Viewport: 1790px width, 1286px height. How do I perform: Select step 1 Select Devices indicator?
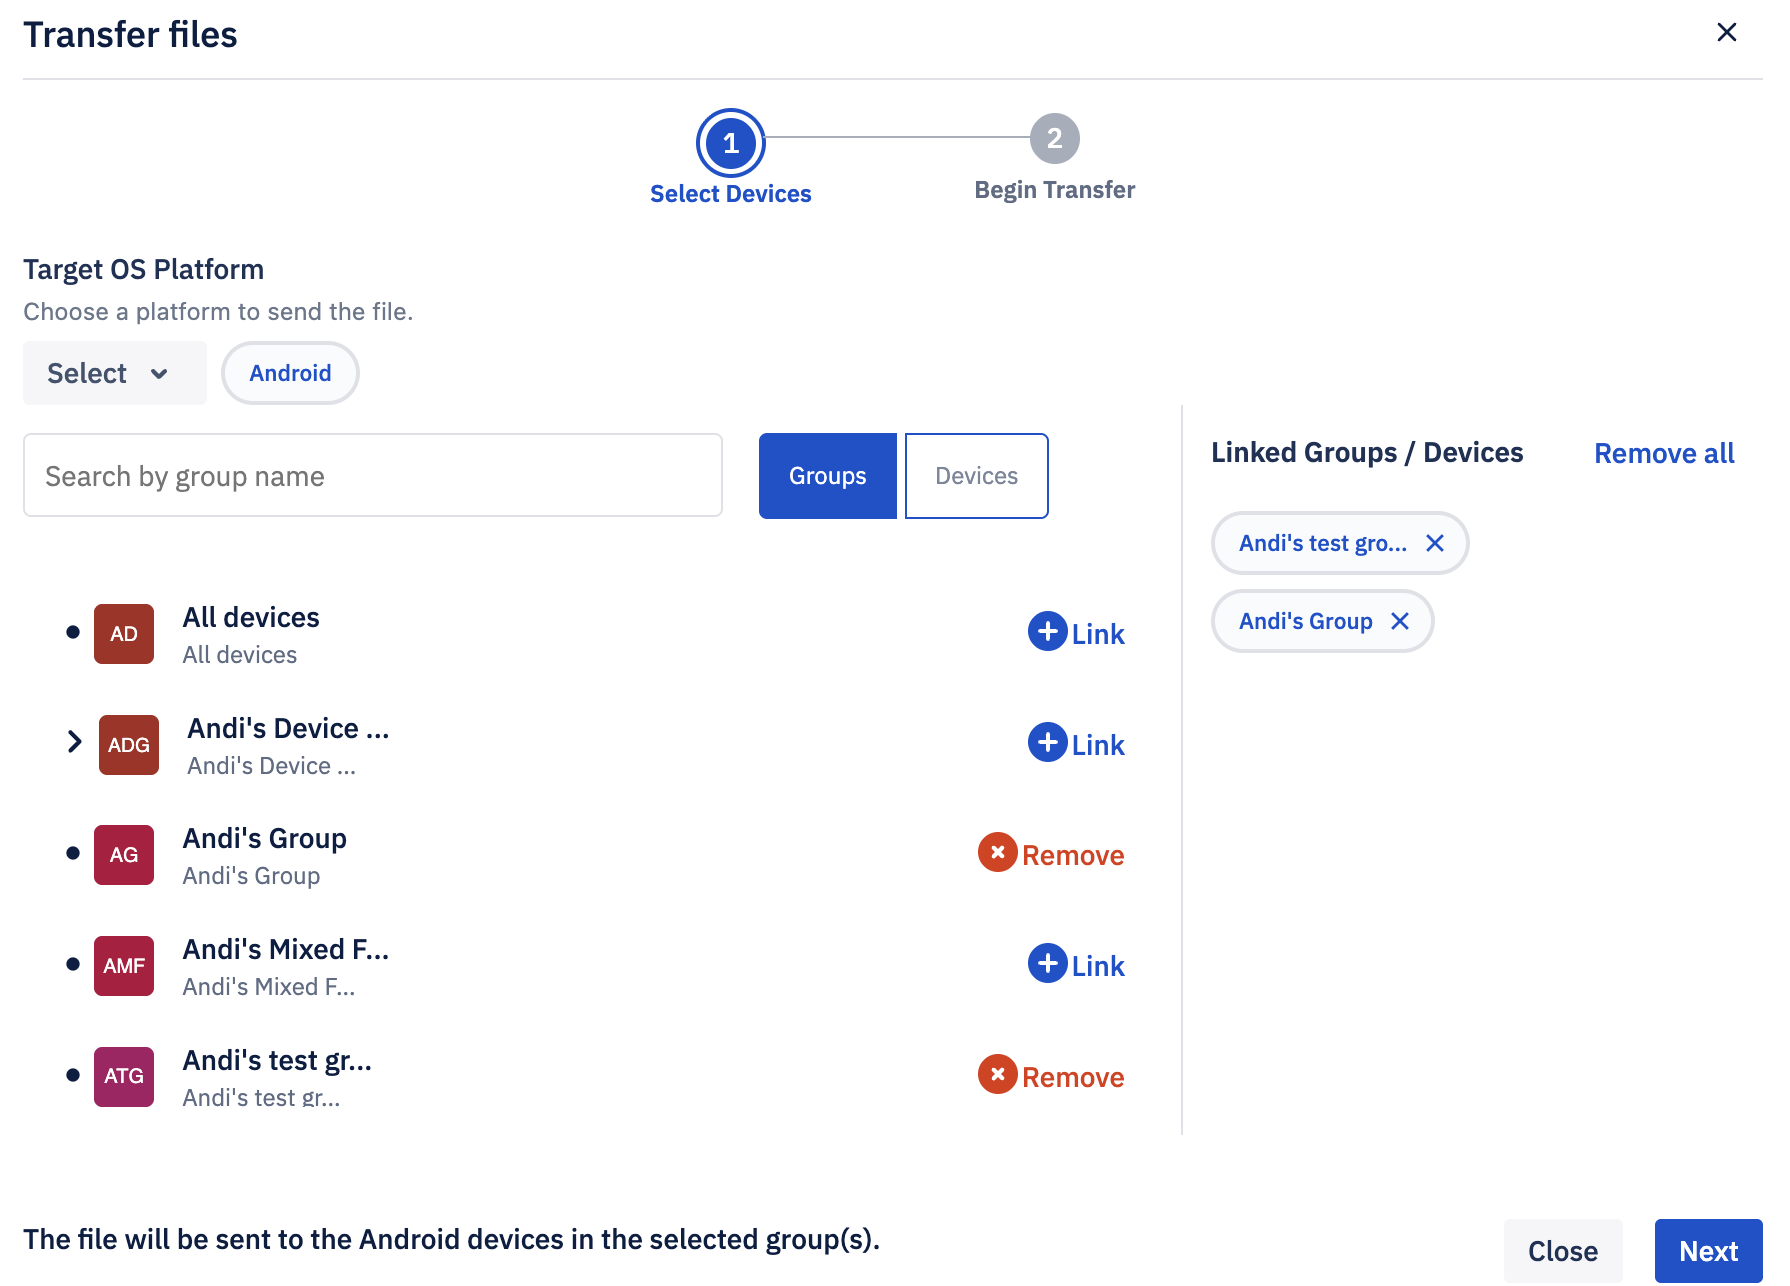pyautogui.click(x=730, y=143)
